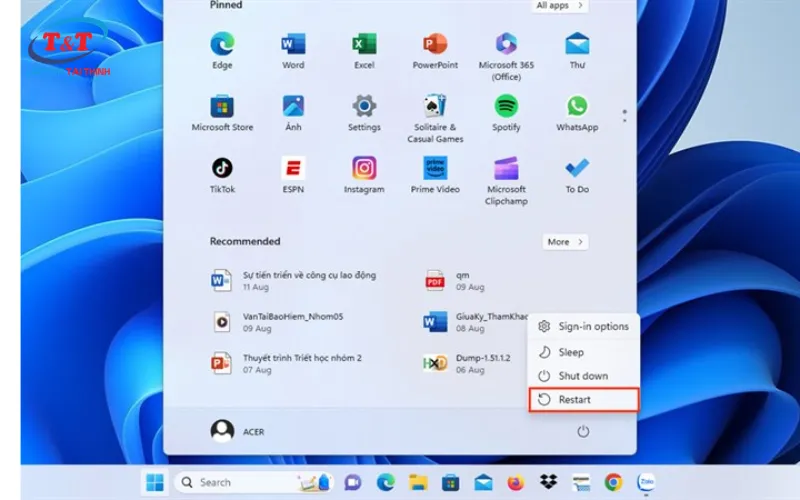The height and width of the screenshot is (500, 800).
Task: Open the ACER user account menu
Action: (238, 432)
